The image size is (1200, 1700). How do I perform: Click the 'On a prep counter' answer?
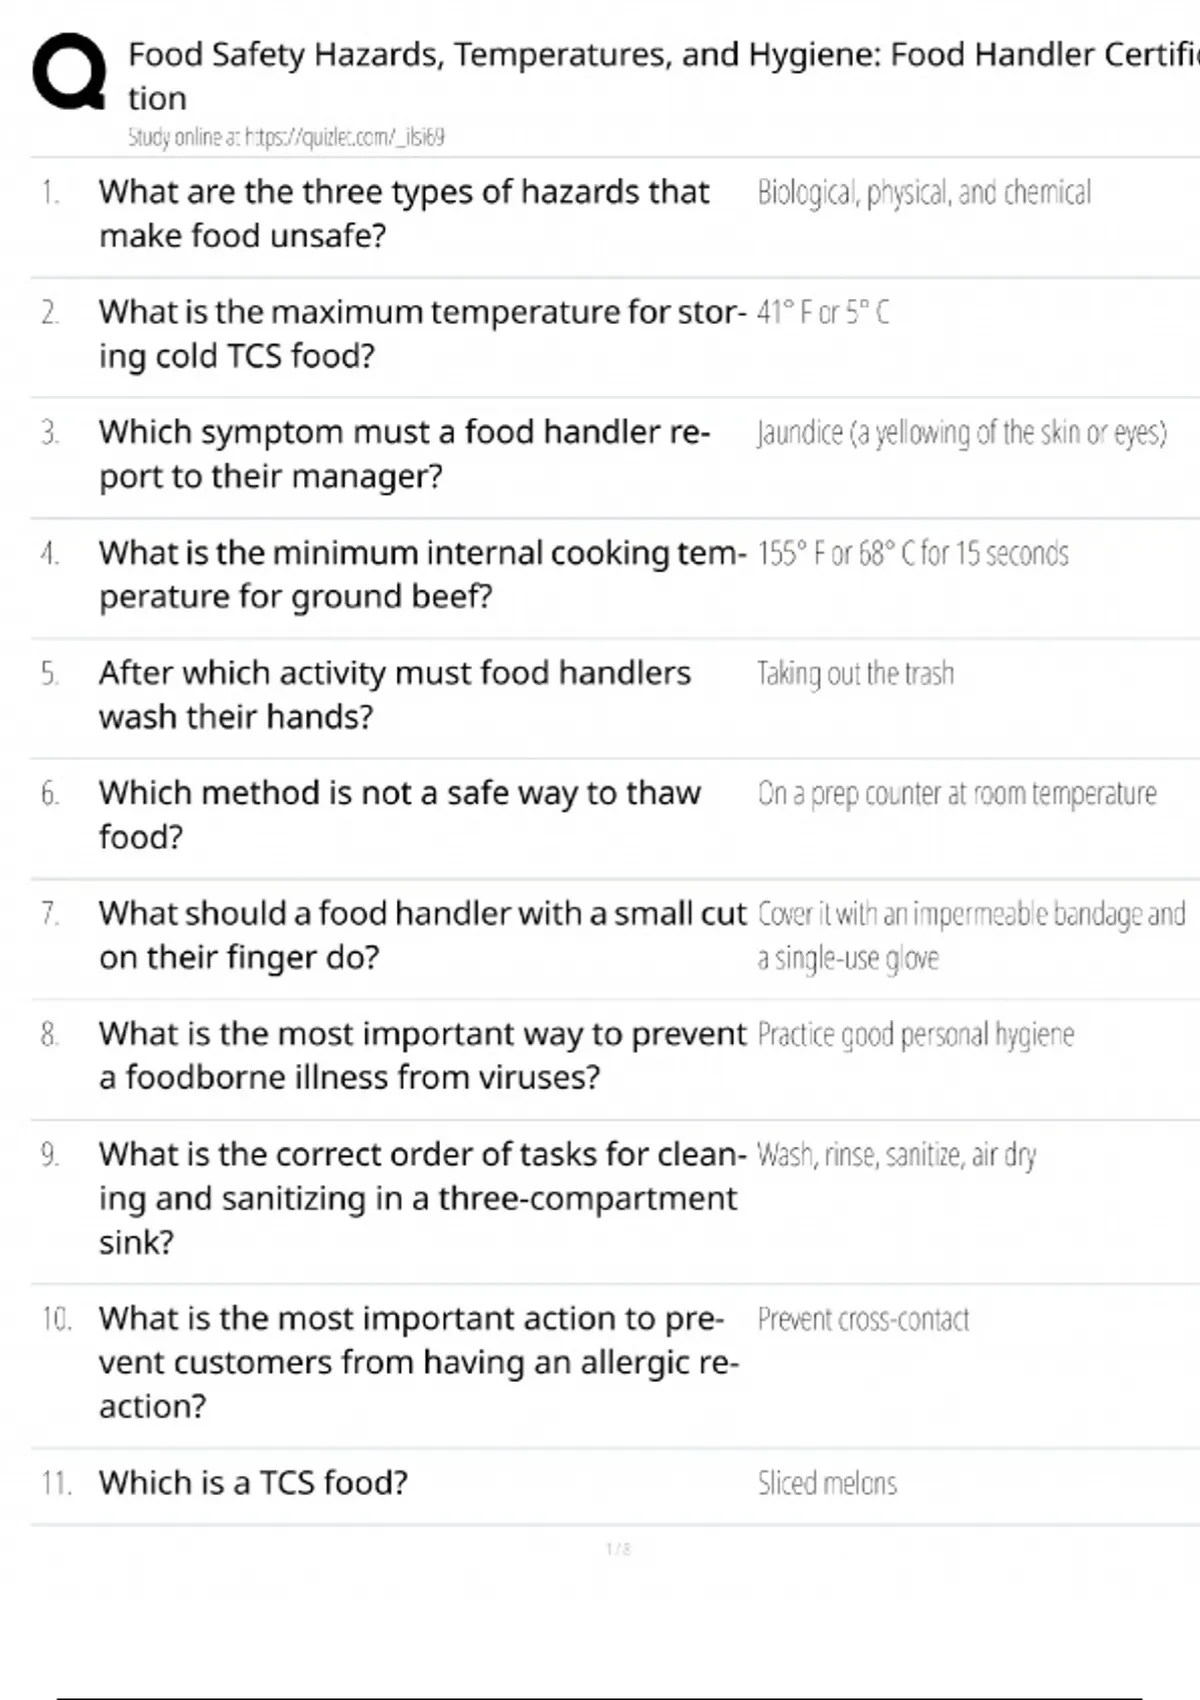point(957,793)
